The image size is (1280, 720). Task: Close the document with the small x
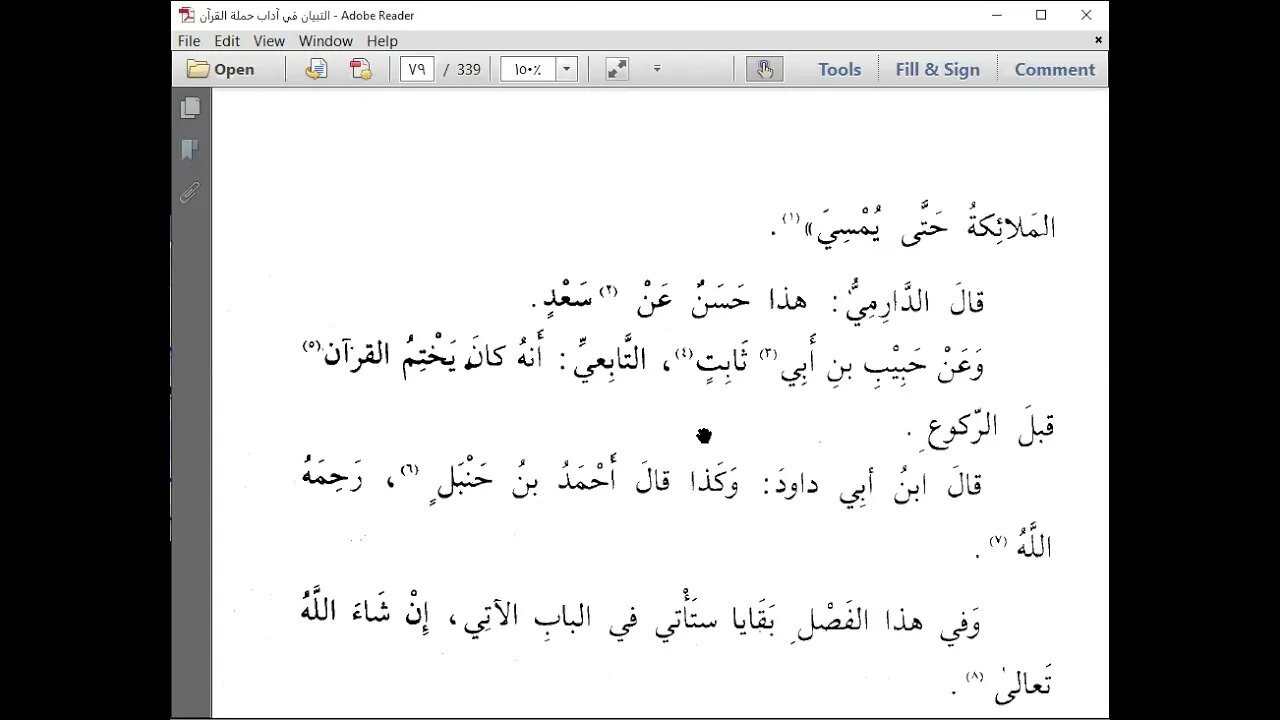[1098, 40]
